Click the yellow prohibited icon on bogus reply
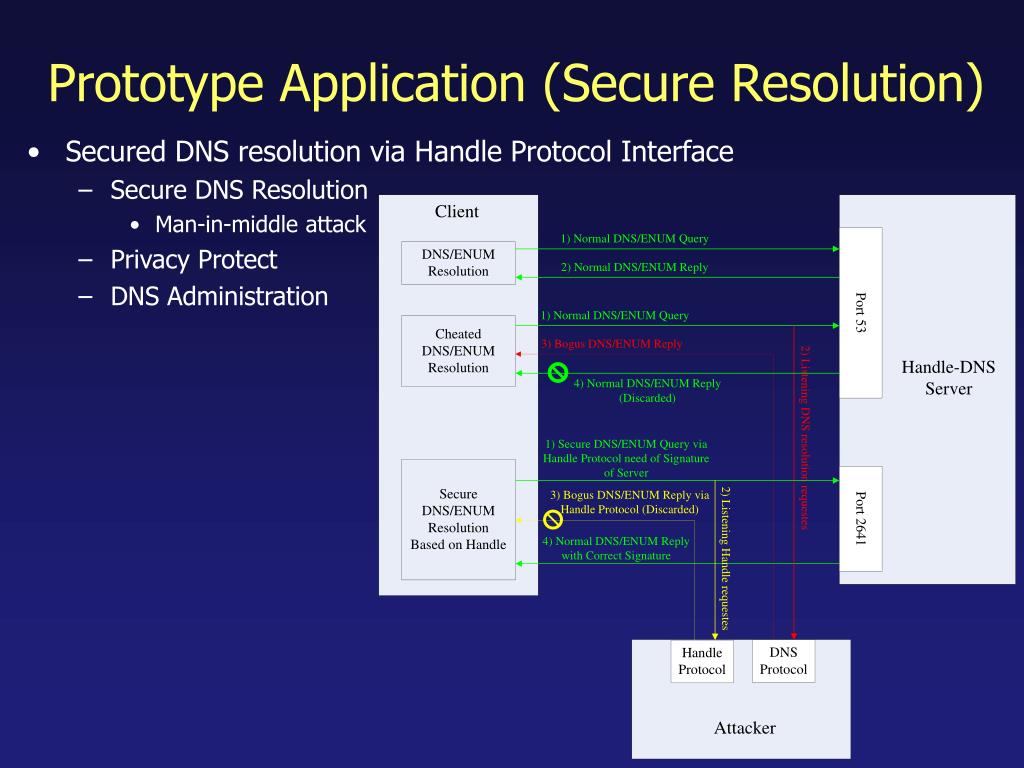This screenshot has width=1024, height=768. 552,519
